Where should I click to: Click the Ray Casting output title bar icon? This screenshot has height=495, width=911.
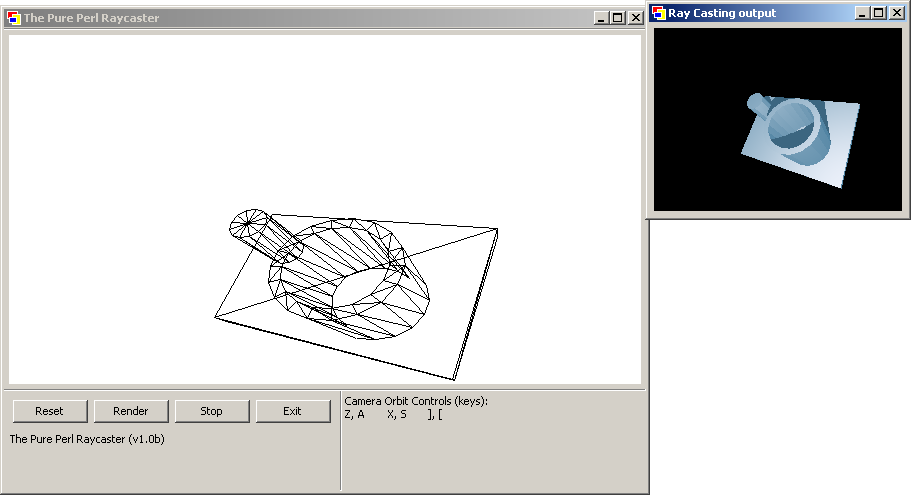tap(659, 13)
